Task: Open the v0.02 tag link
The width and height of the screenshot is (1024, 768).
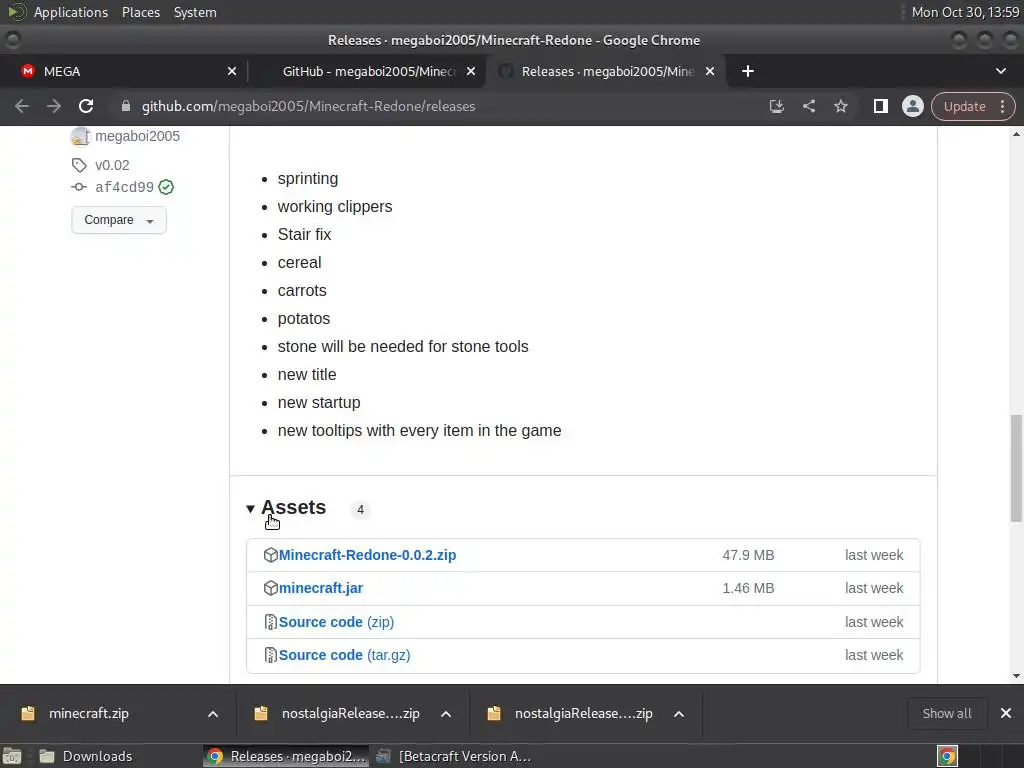Action: click(x=112, y=165)
